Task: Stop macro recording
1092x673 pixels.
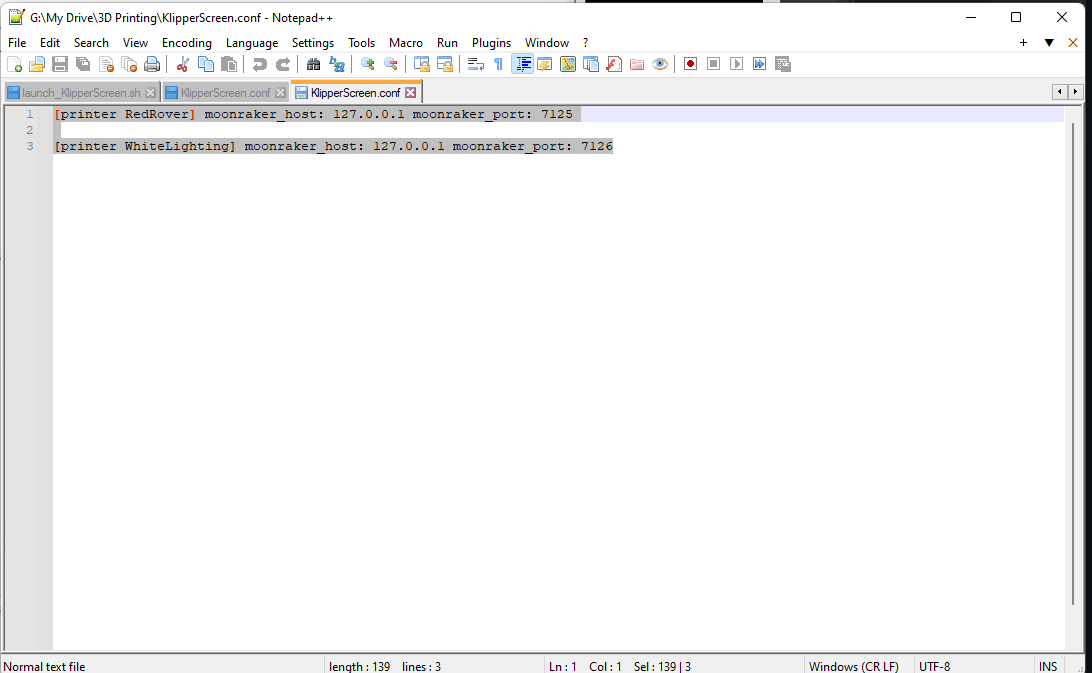Action: 711,63
